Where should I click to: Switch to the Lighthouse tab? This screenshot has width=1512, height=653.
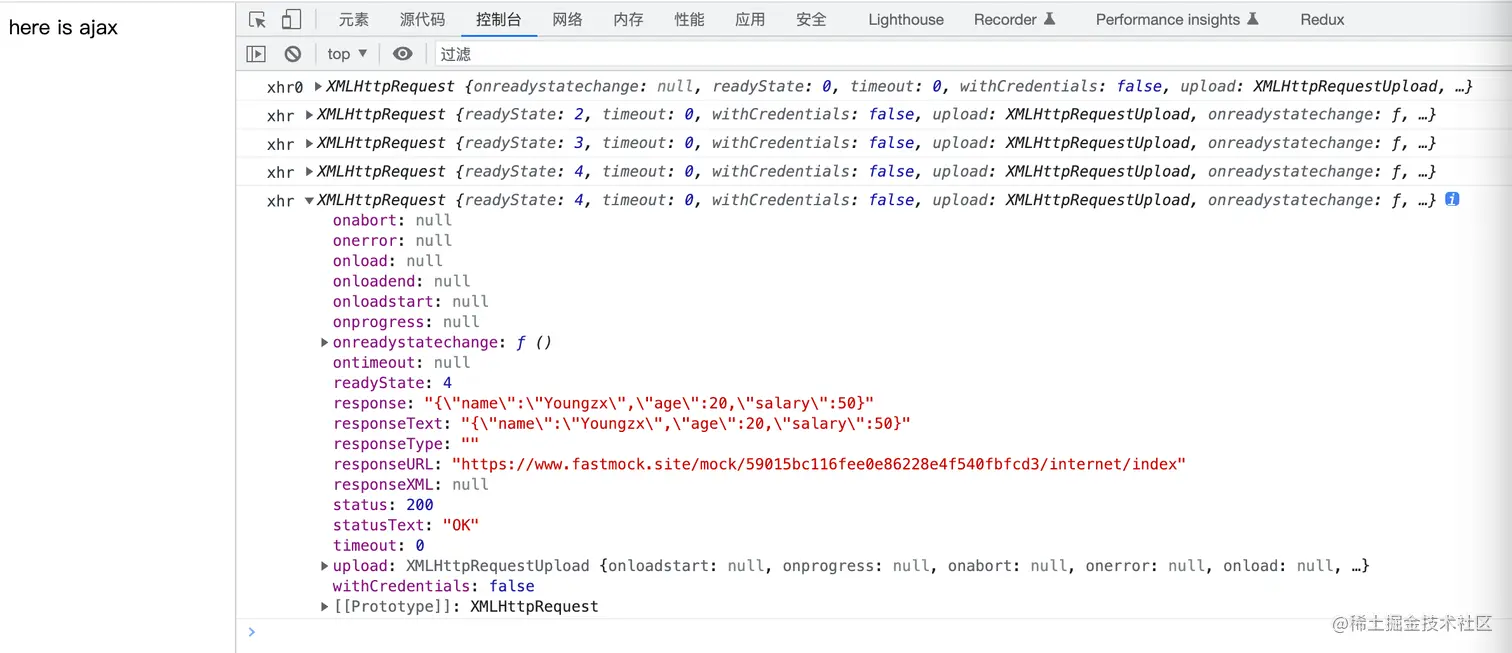906,19
